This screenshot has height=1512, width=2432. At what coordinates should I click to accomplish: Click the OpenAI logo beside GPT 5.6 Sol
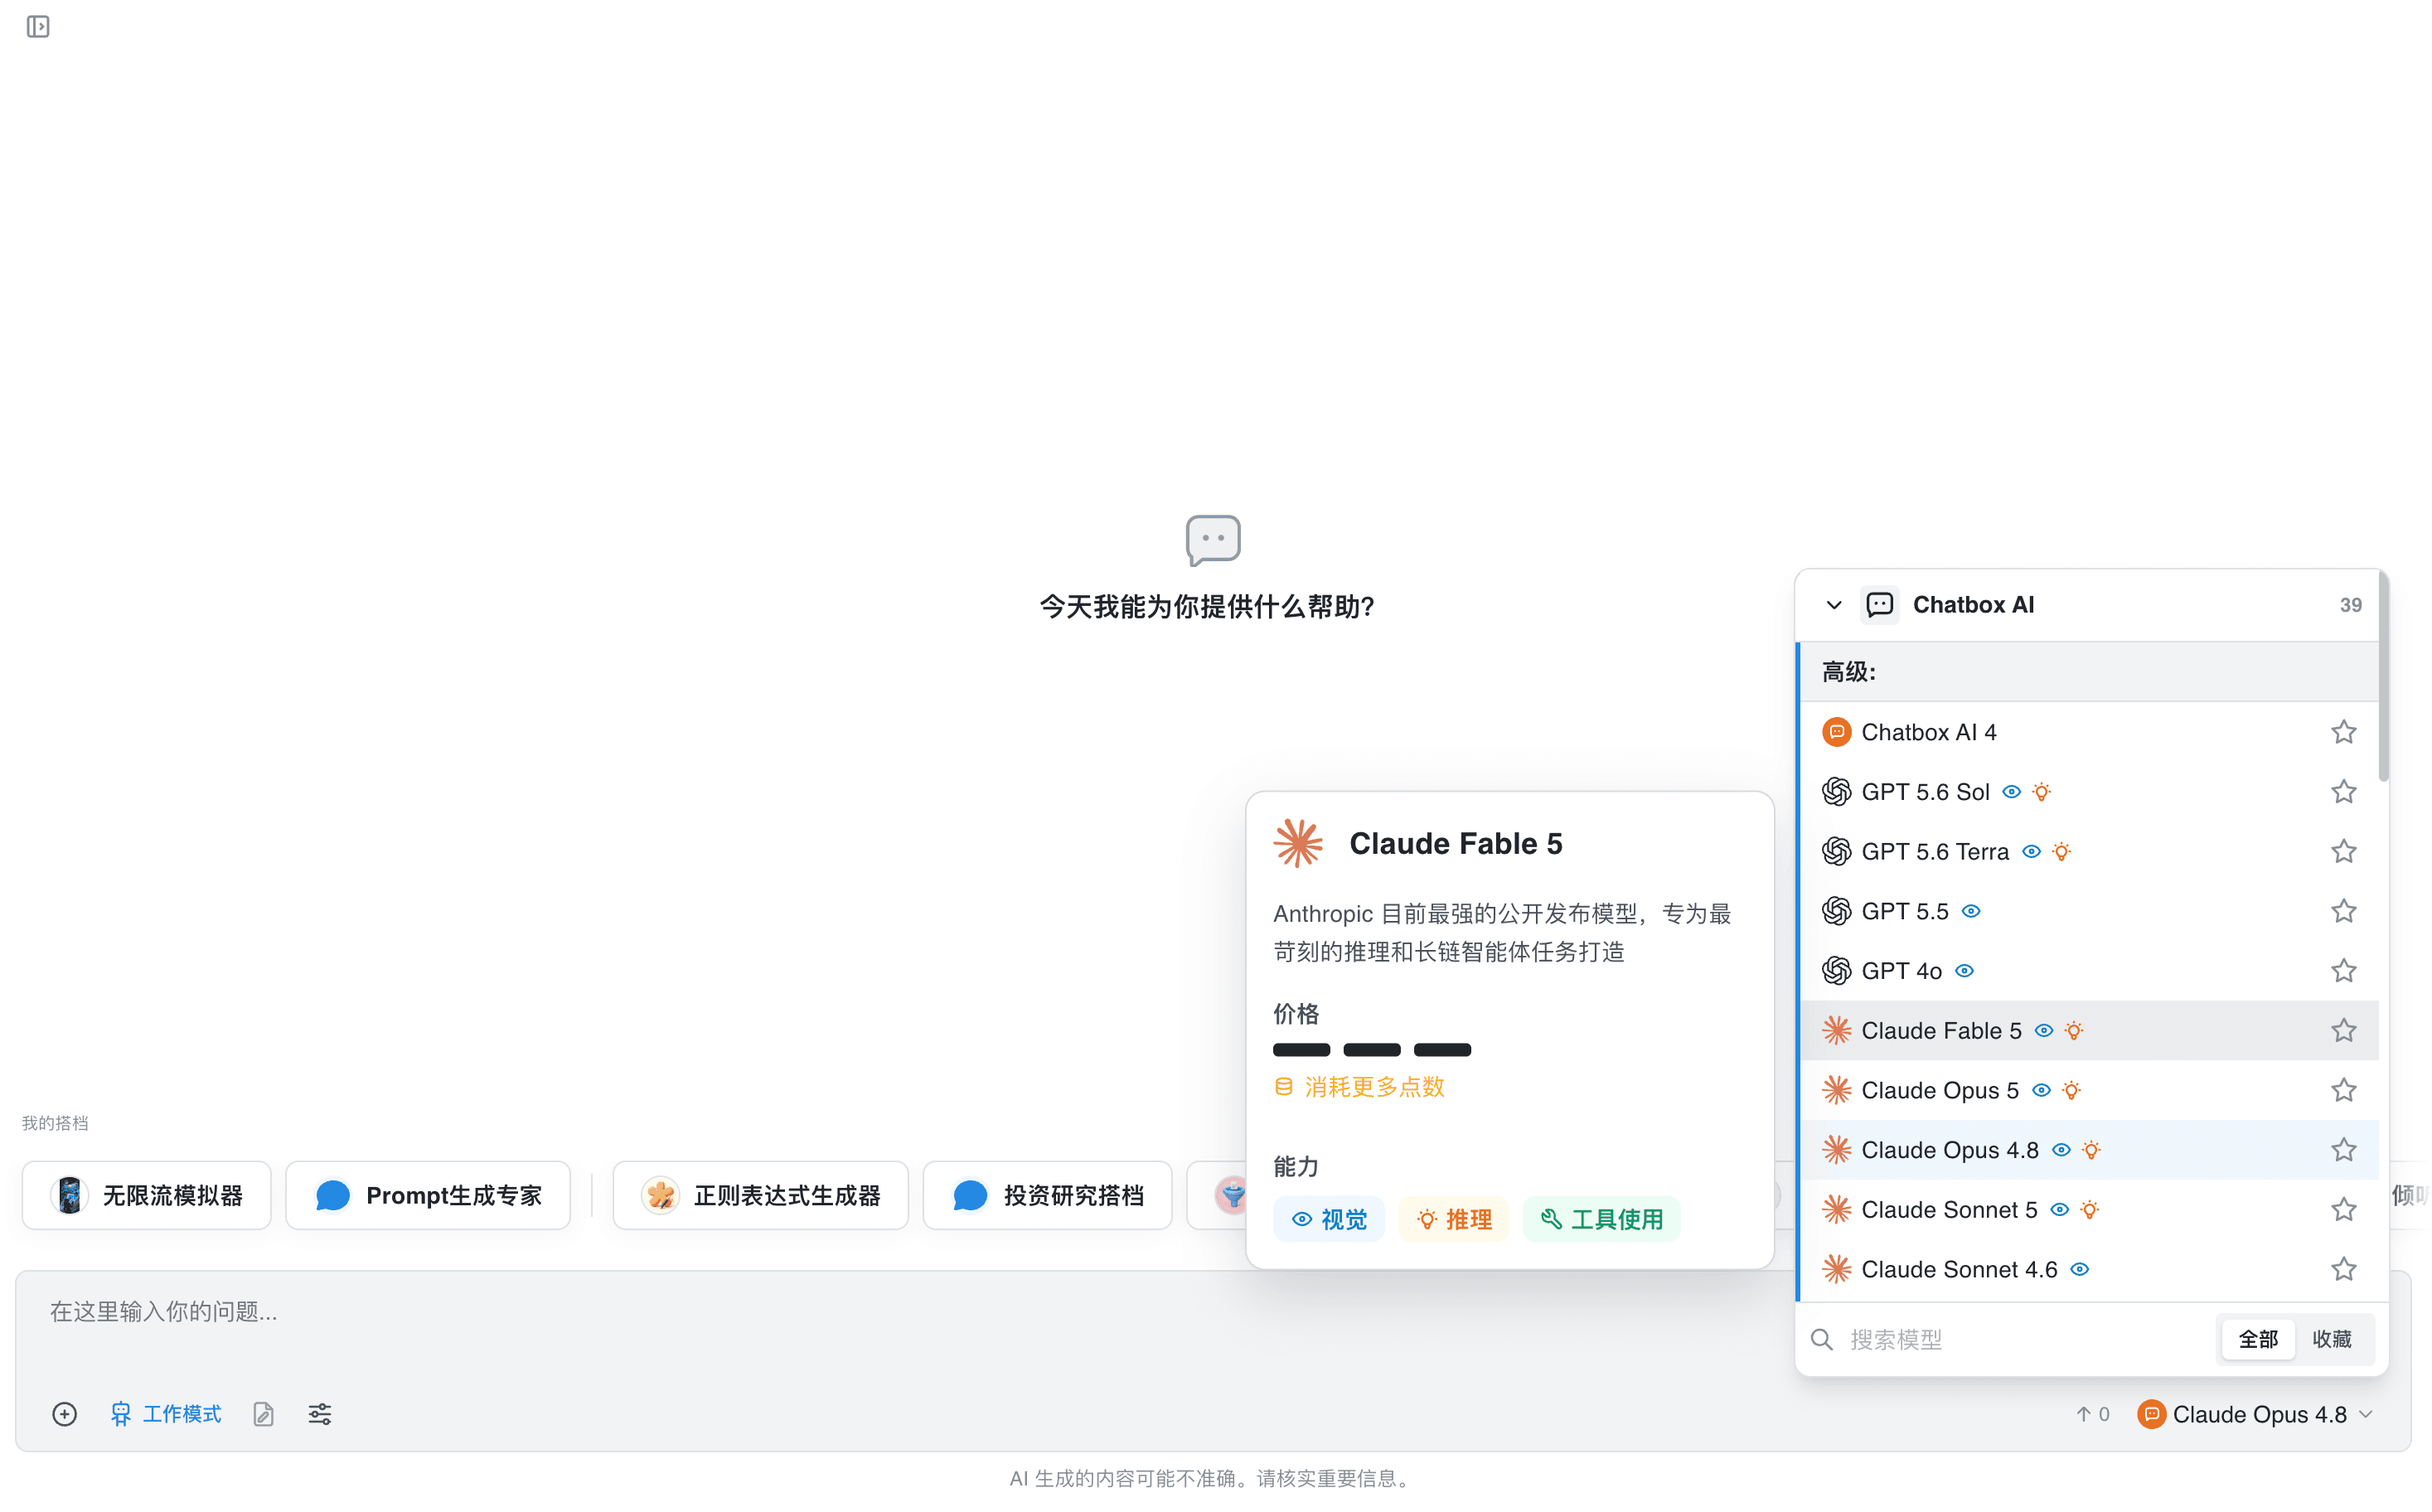tap(1837, 792)
